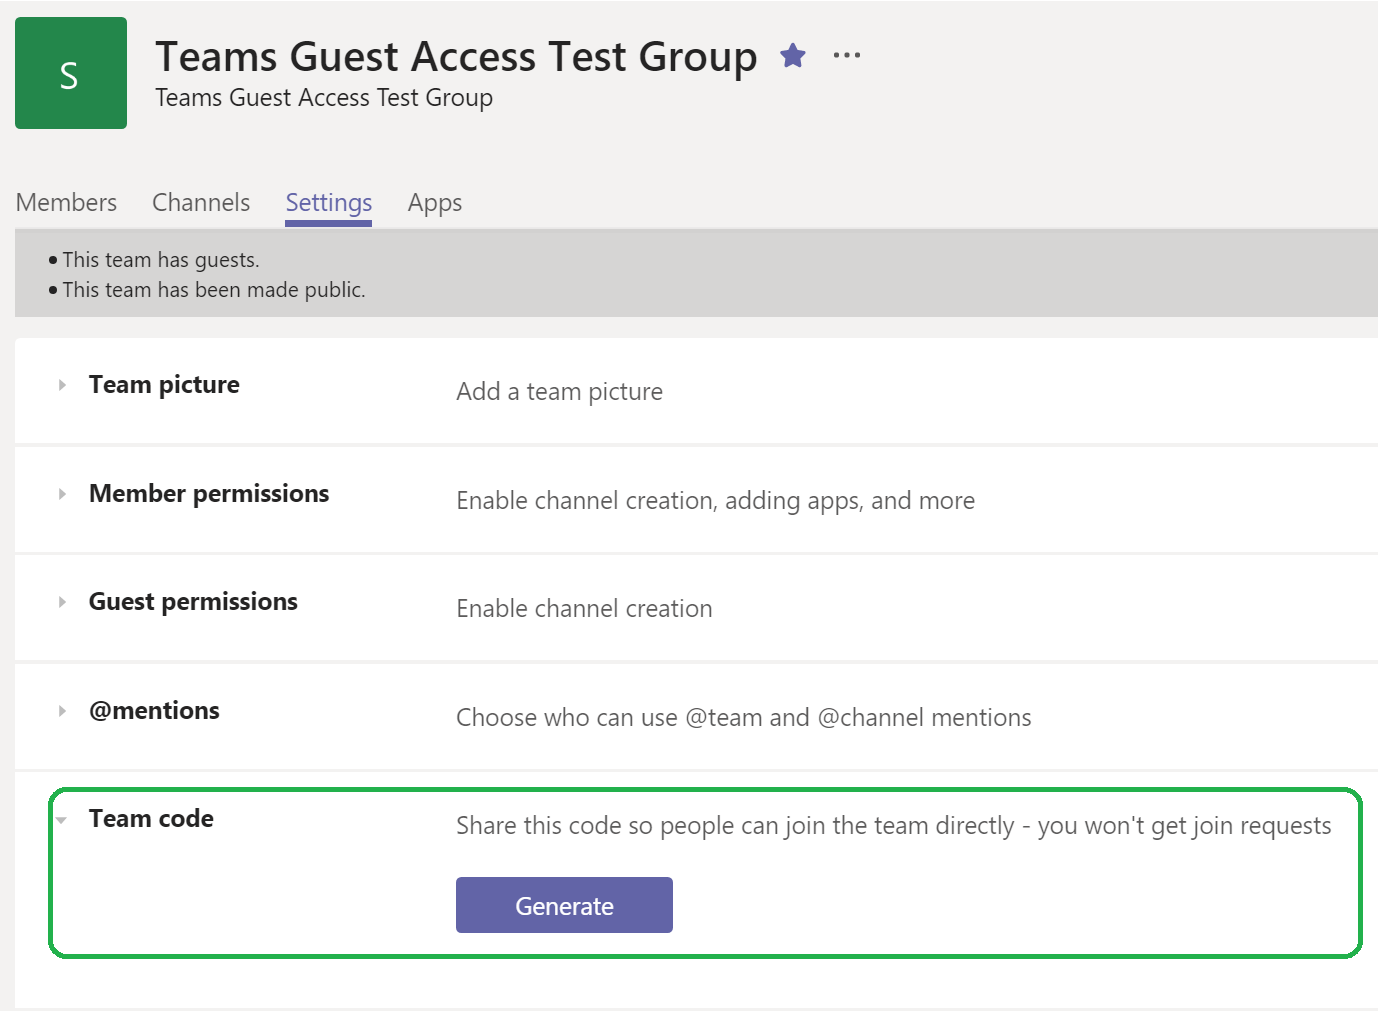
Task: Expand the @mentions section
Action: 61,710
